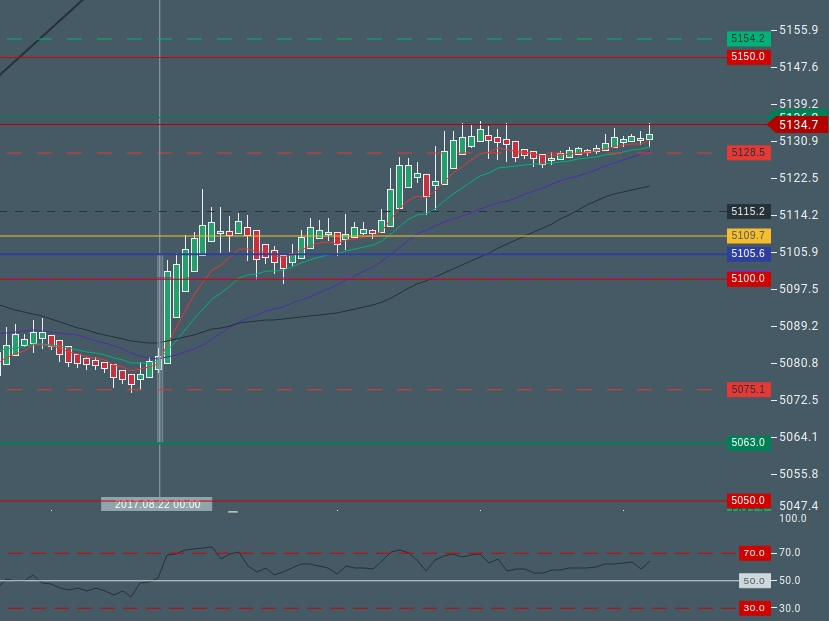Select the red 5128.5 dashed level label

pos(749,153)
